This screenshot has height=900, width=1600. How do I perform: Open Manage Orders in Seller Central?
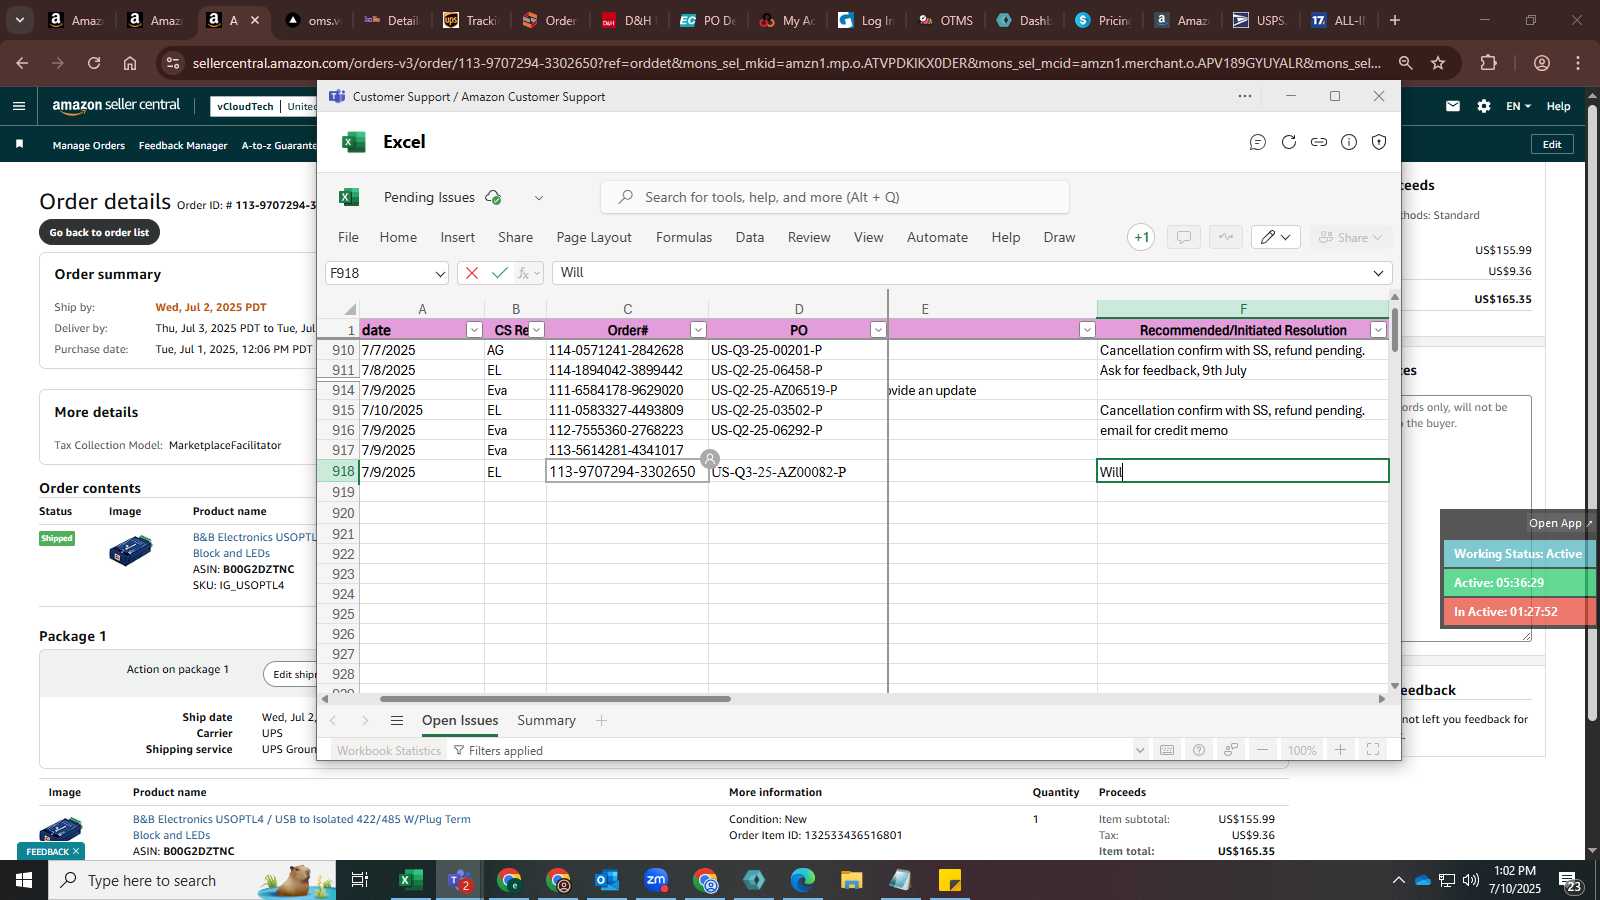click(89, 145)
